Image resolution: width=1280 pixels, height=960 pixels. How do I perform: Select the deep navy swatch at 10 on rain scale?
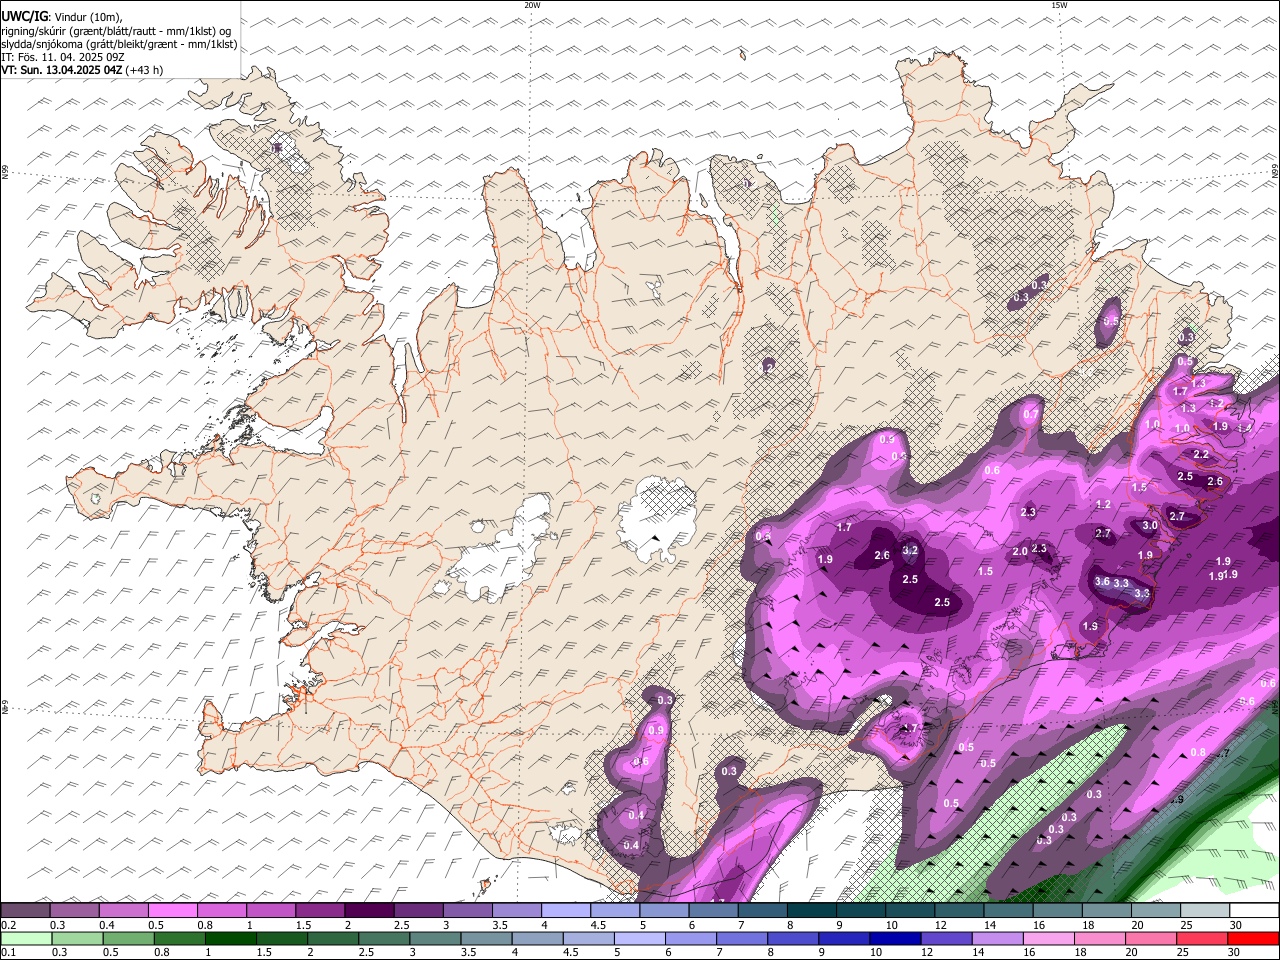click(894, 938)
